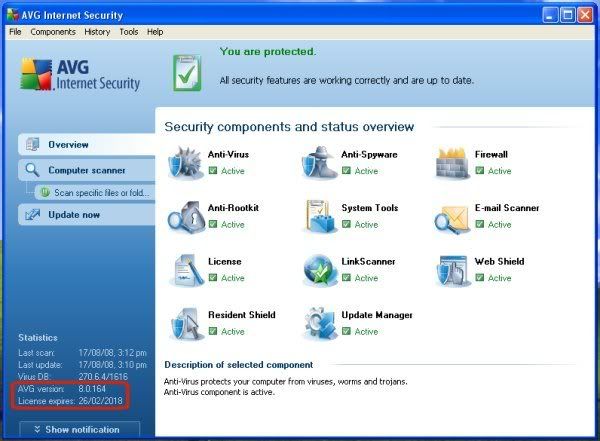Open the E-mail Scanner envelope icon

tap(452, 219)
